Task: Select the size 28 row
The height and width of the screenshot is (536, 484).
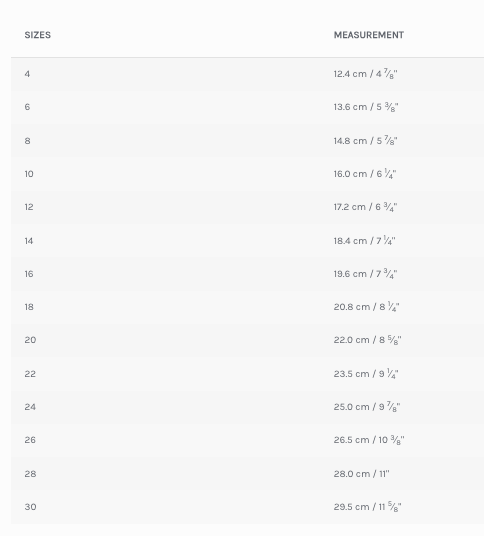Action: (247, 474)
